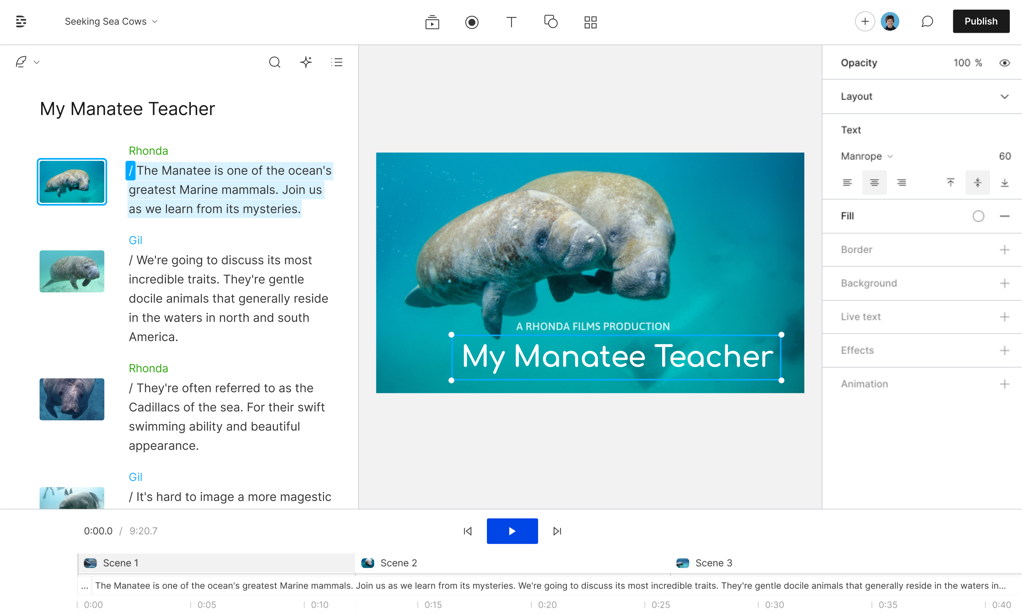1022x613 pixels.
Task: Select the Shapes tool
Action: [551, 21]
